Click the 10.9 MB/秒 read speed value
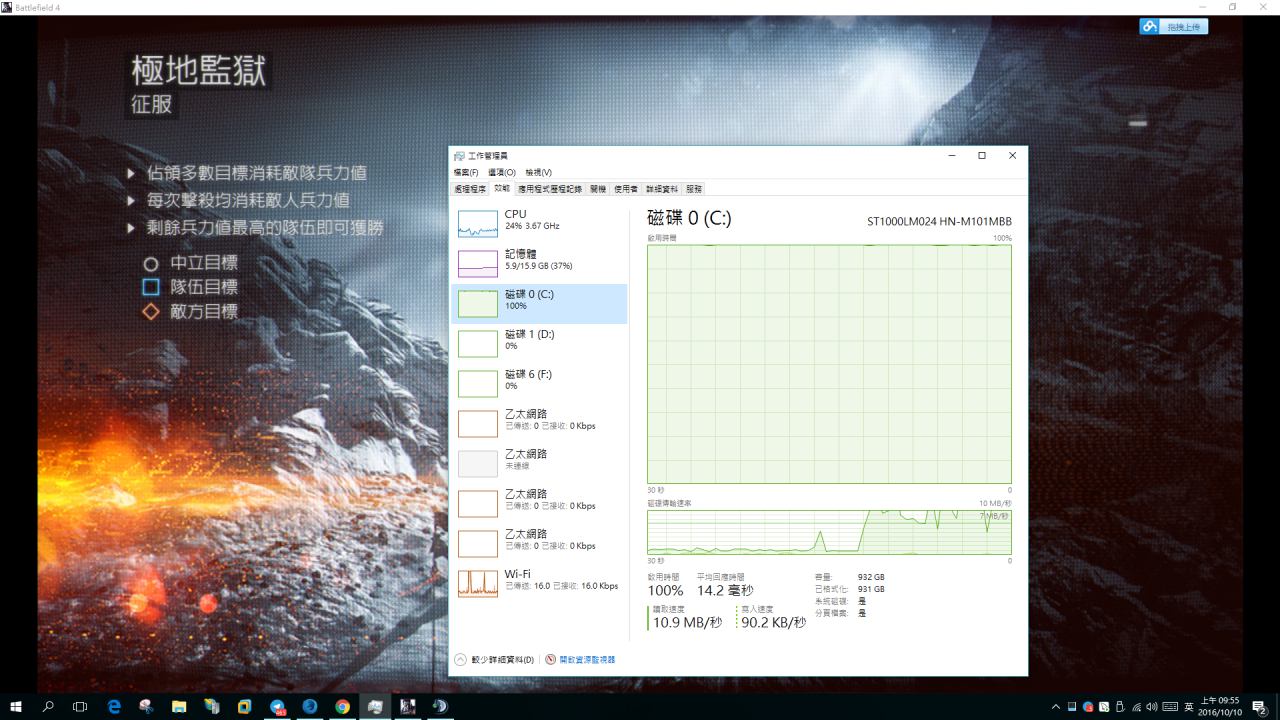 click(687, 623)
